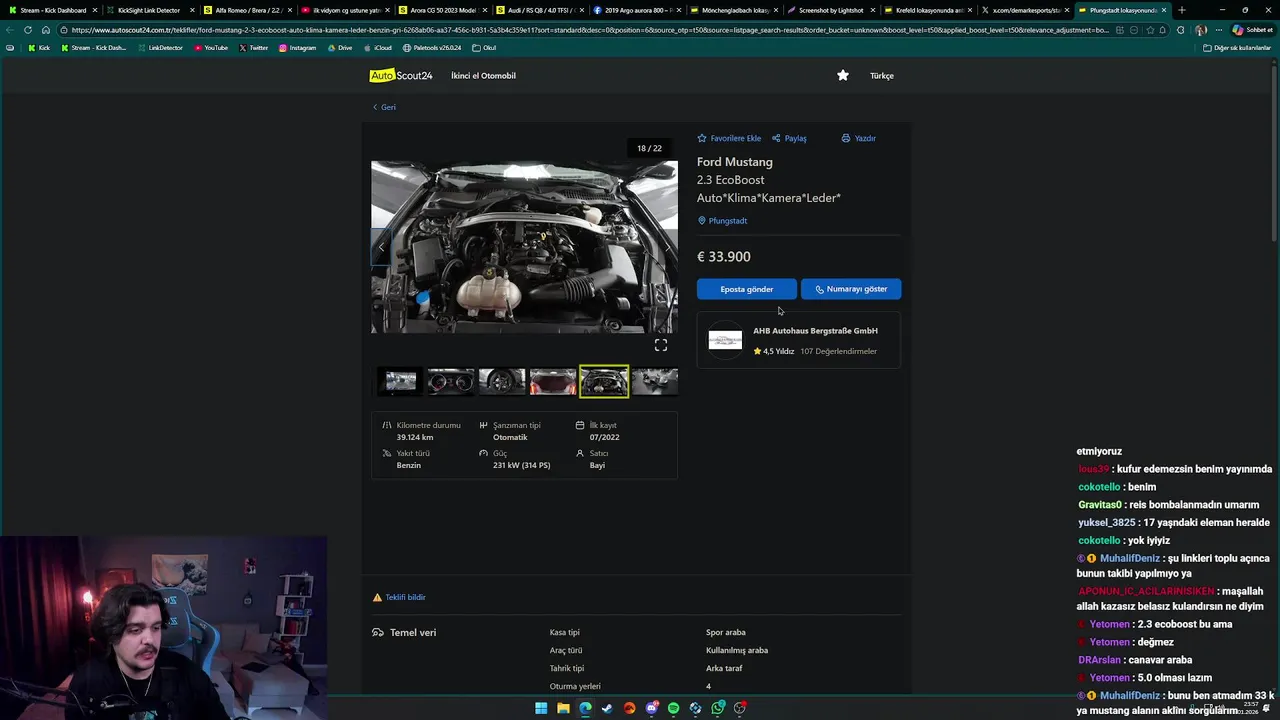
Task: Switch to Krefeld lokasyonunda tab
Action: pos(927,10)
